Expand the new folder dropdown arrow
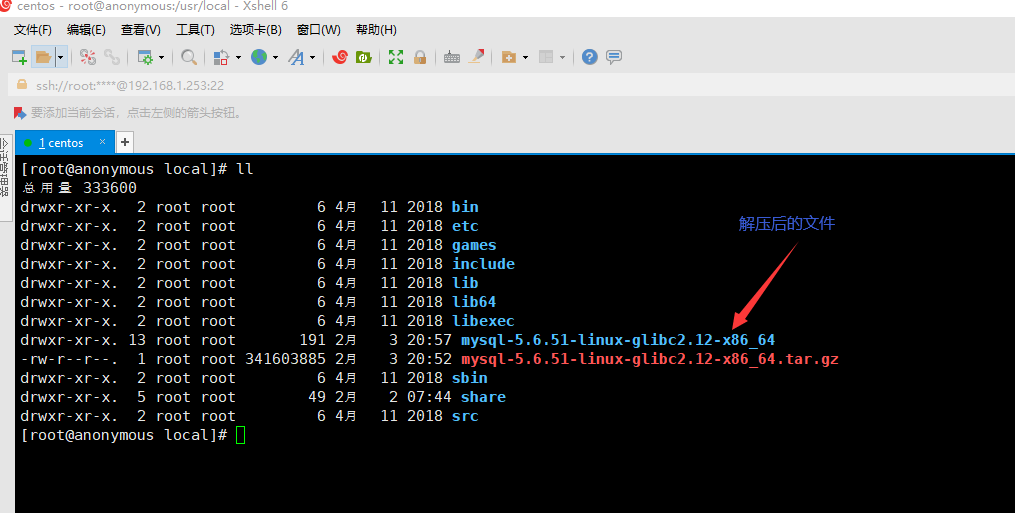Image resolution: width=1015 pixels, height=513 pixels. 525,58
